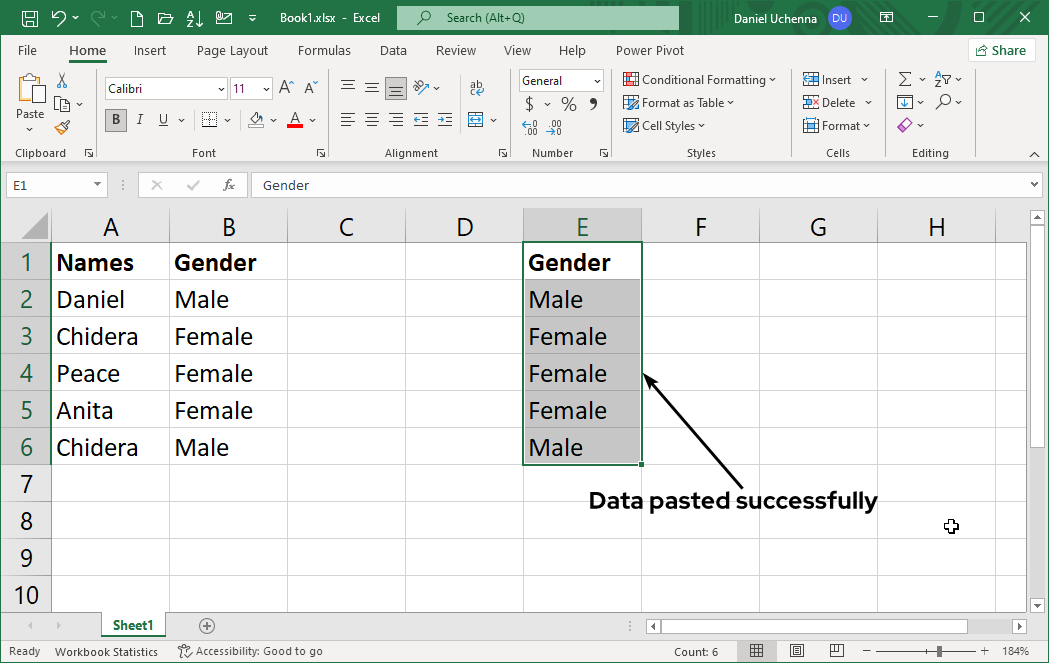The width and height of the screenshot is (1049, 663).
Task: Expand the General number format dropdown
Action: (597, 81)
